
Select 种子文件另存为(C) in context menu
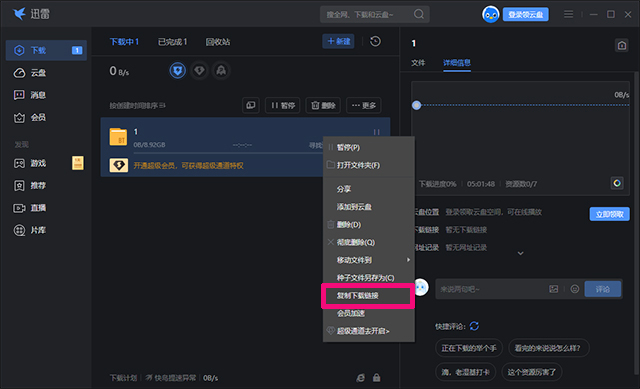pos(369,278)
